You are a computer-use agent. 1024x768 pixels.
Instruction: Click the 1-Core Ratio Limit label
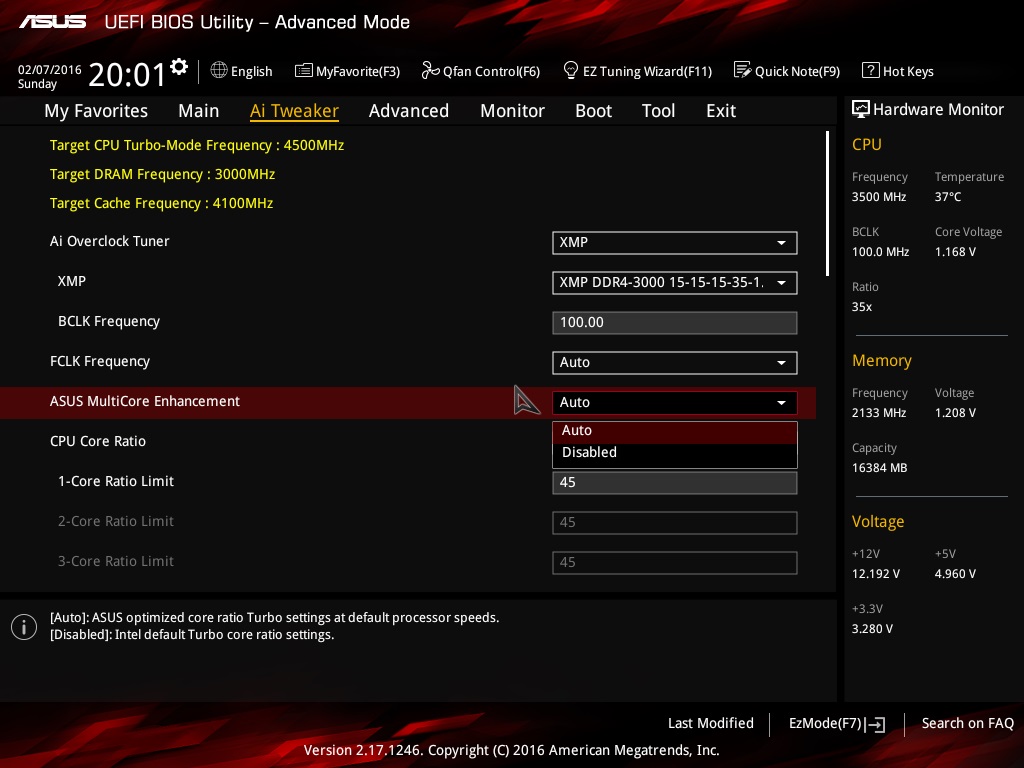click(x=116, y=481)
